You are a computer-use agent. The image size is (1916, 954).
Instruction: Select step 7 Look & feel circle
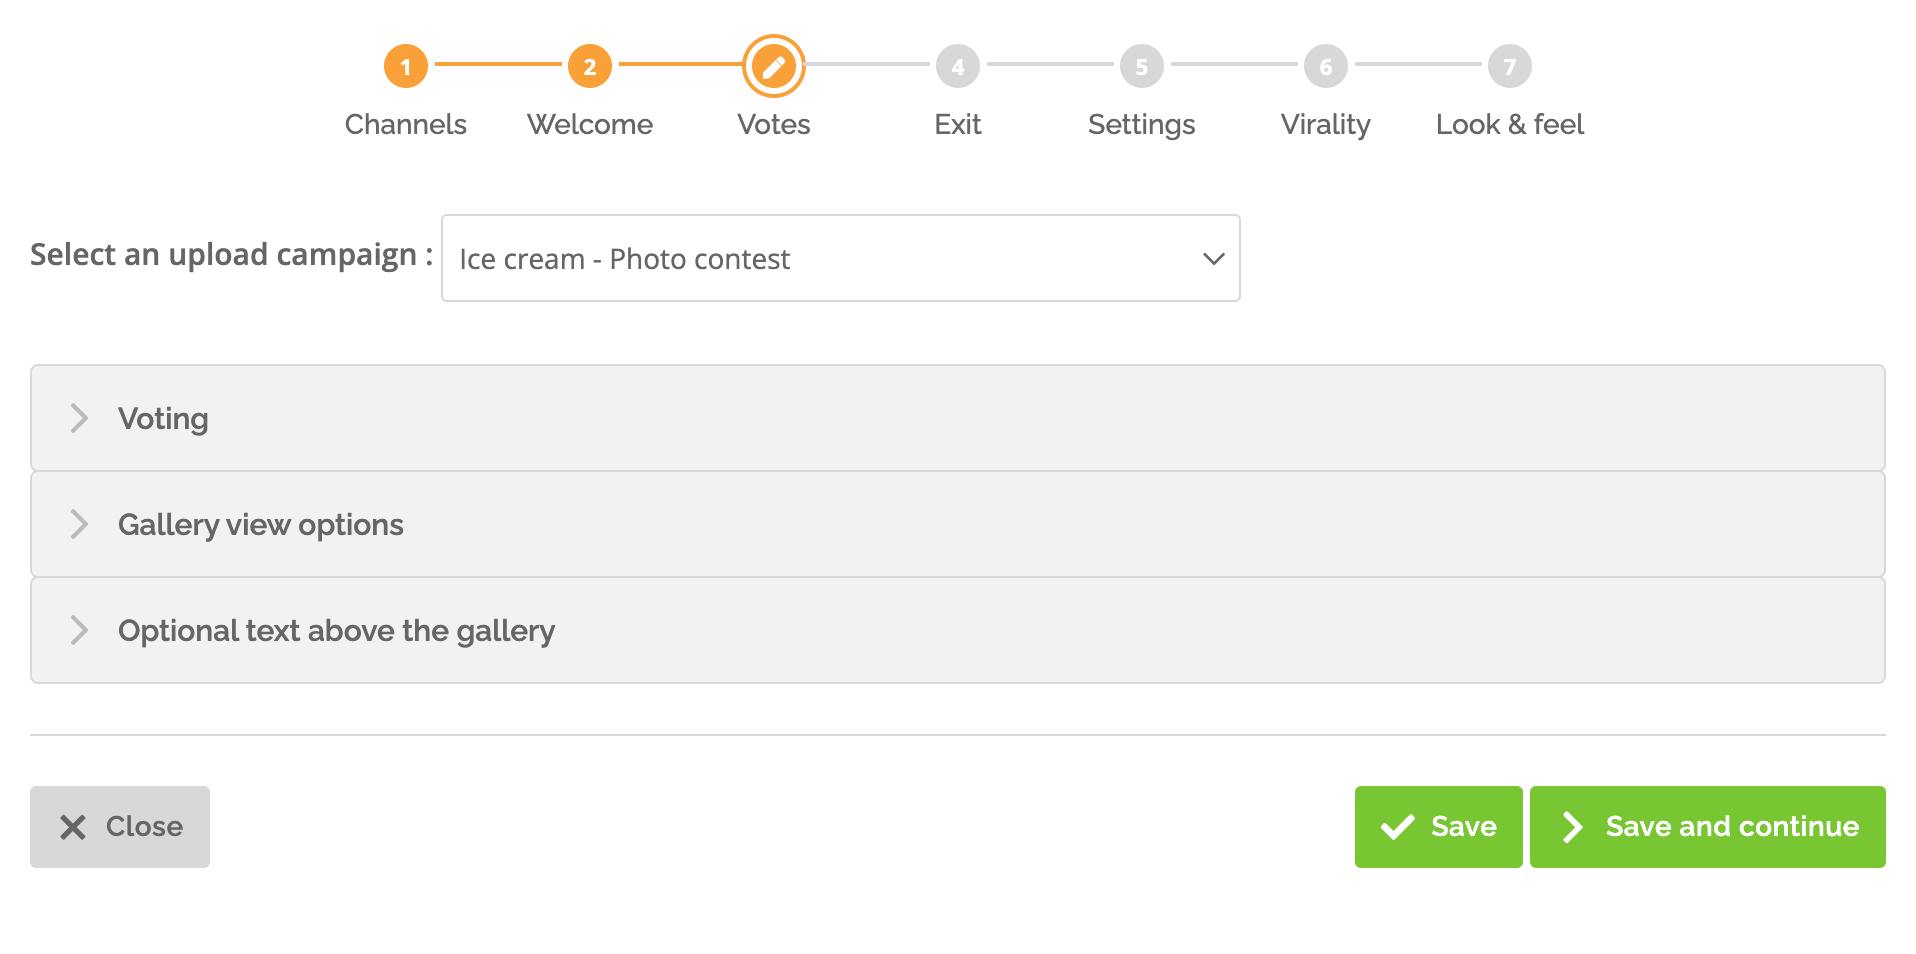click(x=1510, y=67)
